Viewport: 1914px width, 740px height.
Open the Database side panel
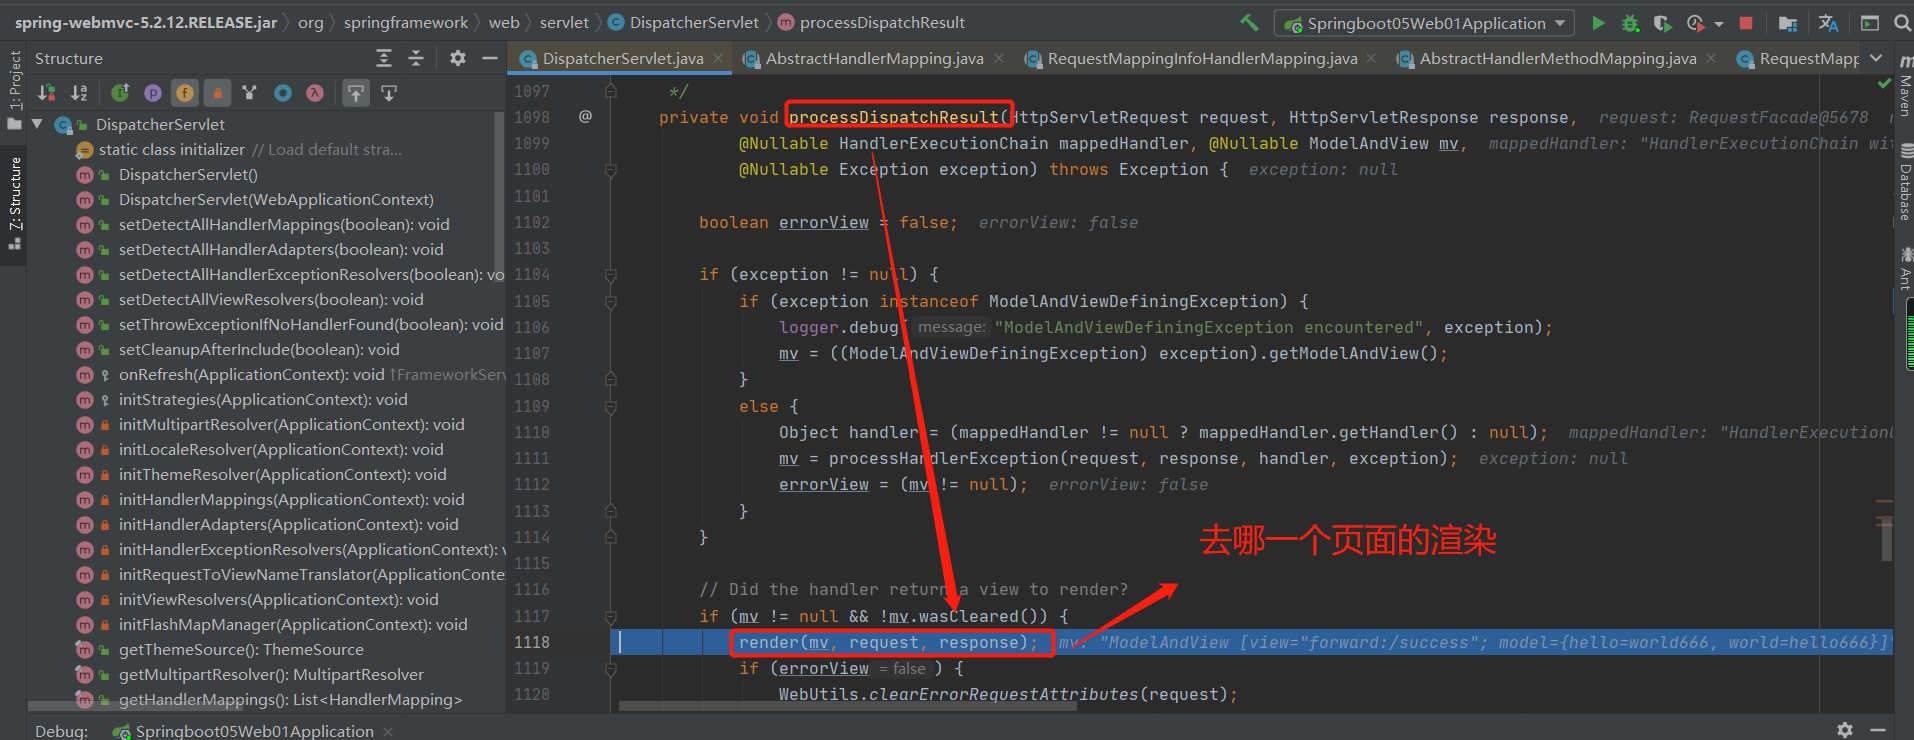click(1905, 182)
